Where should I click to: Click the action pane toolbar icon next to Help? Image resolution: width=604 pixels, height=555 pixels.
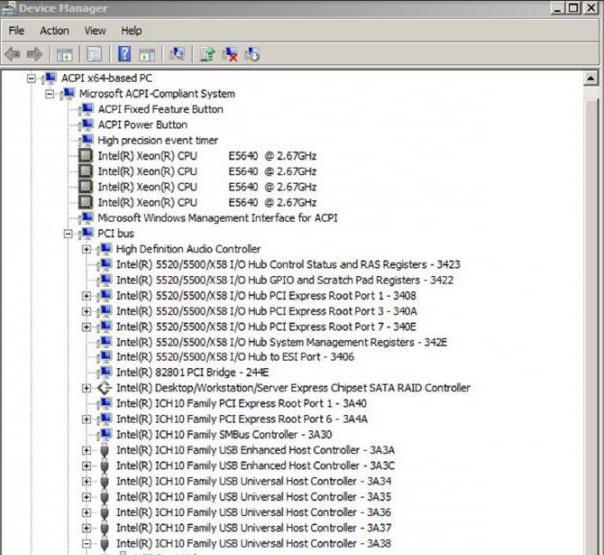click(x=147, y=55)
